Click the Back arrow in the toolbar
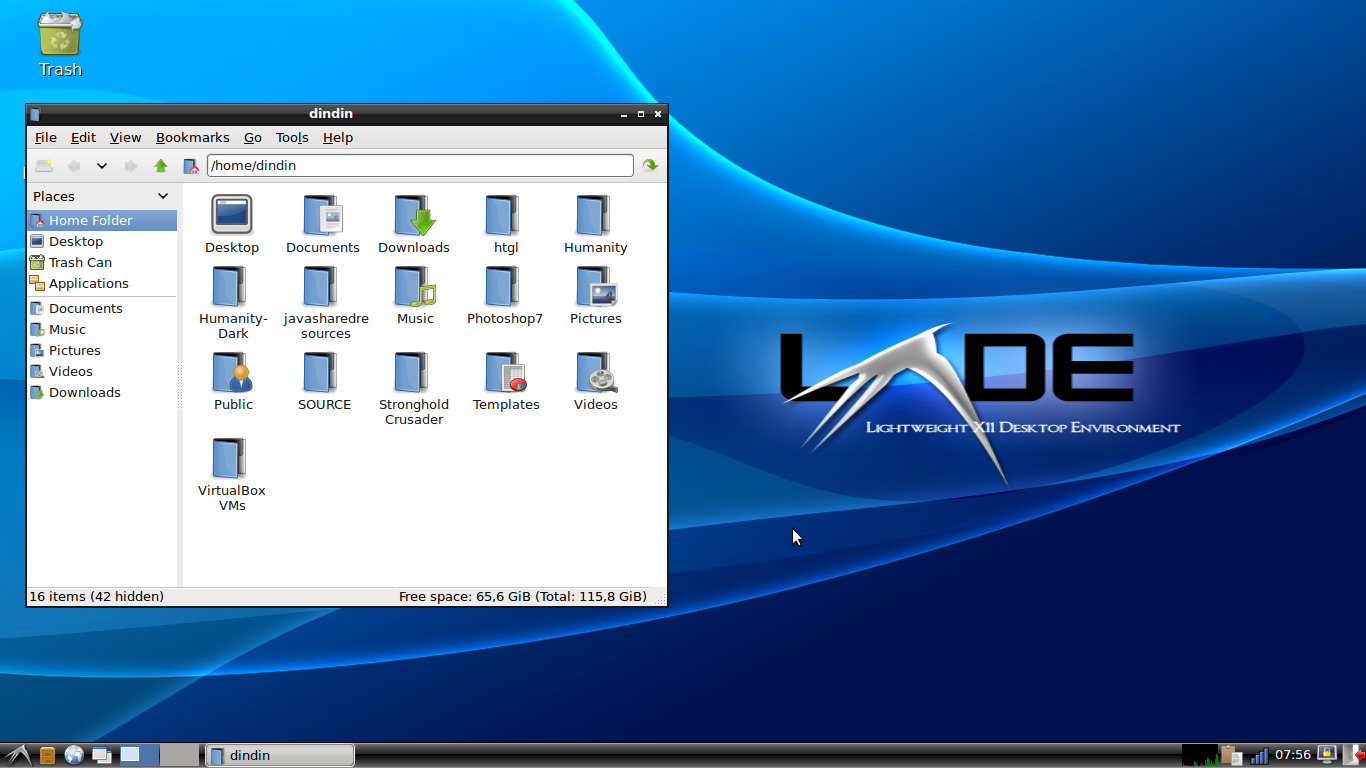This screenshot has width=1366, height=768. 73,166
